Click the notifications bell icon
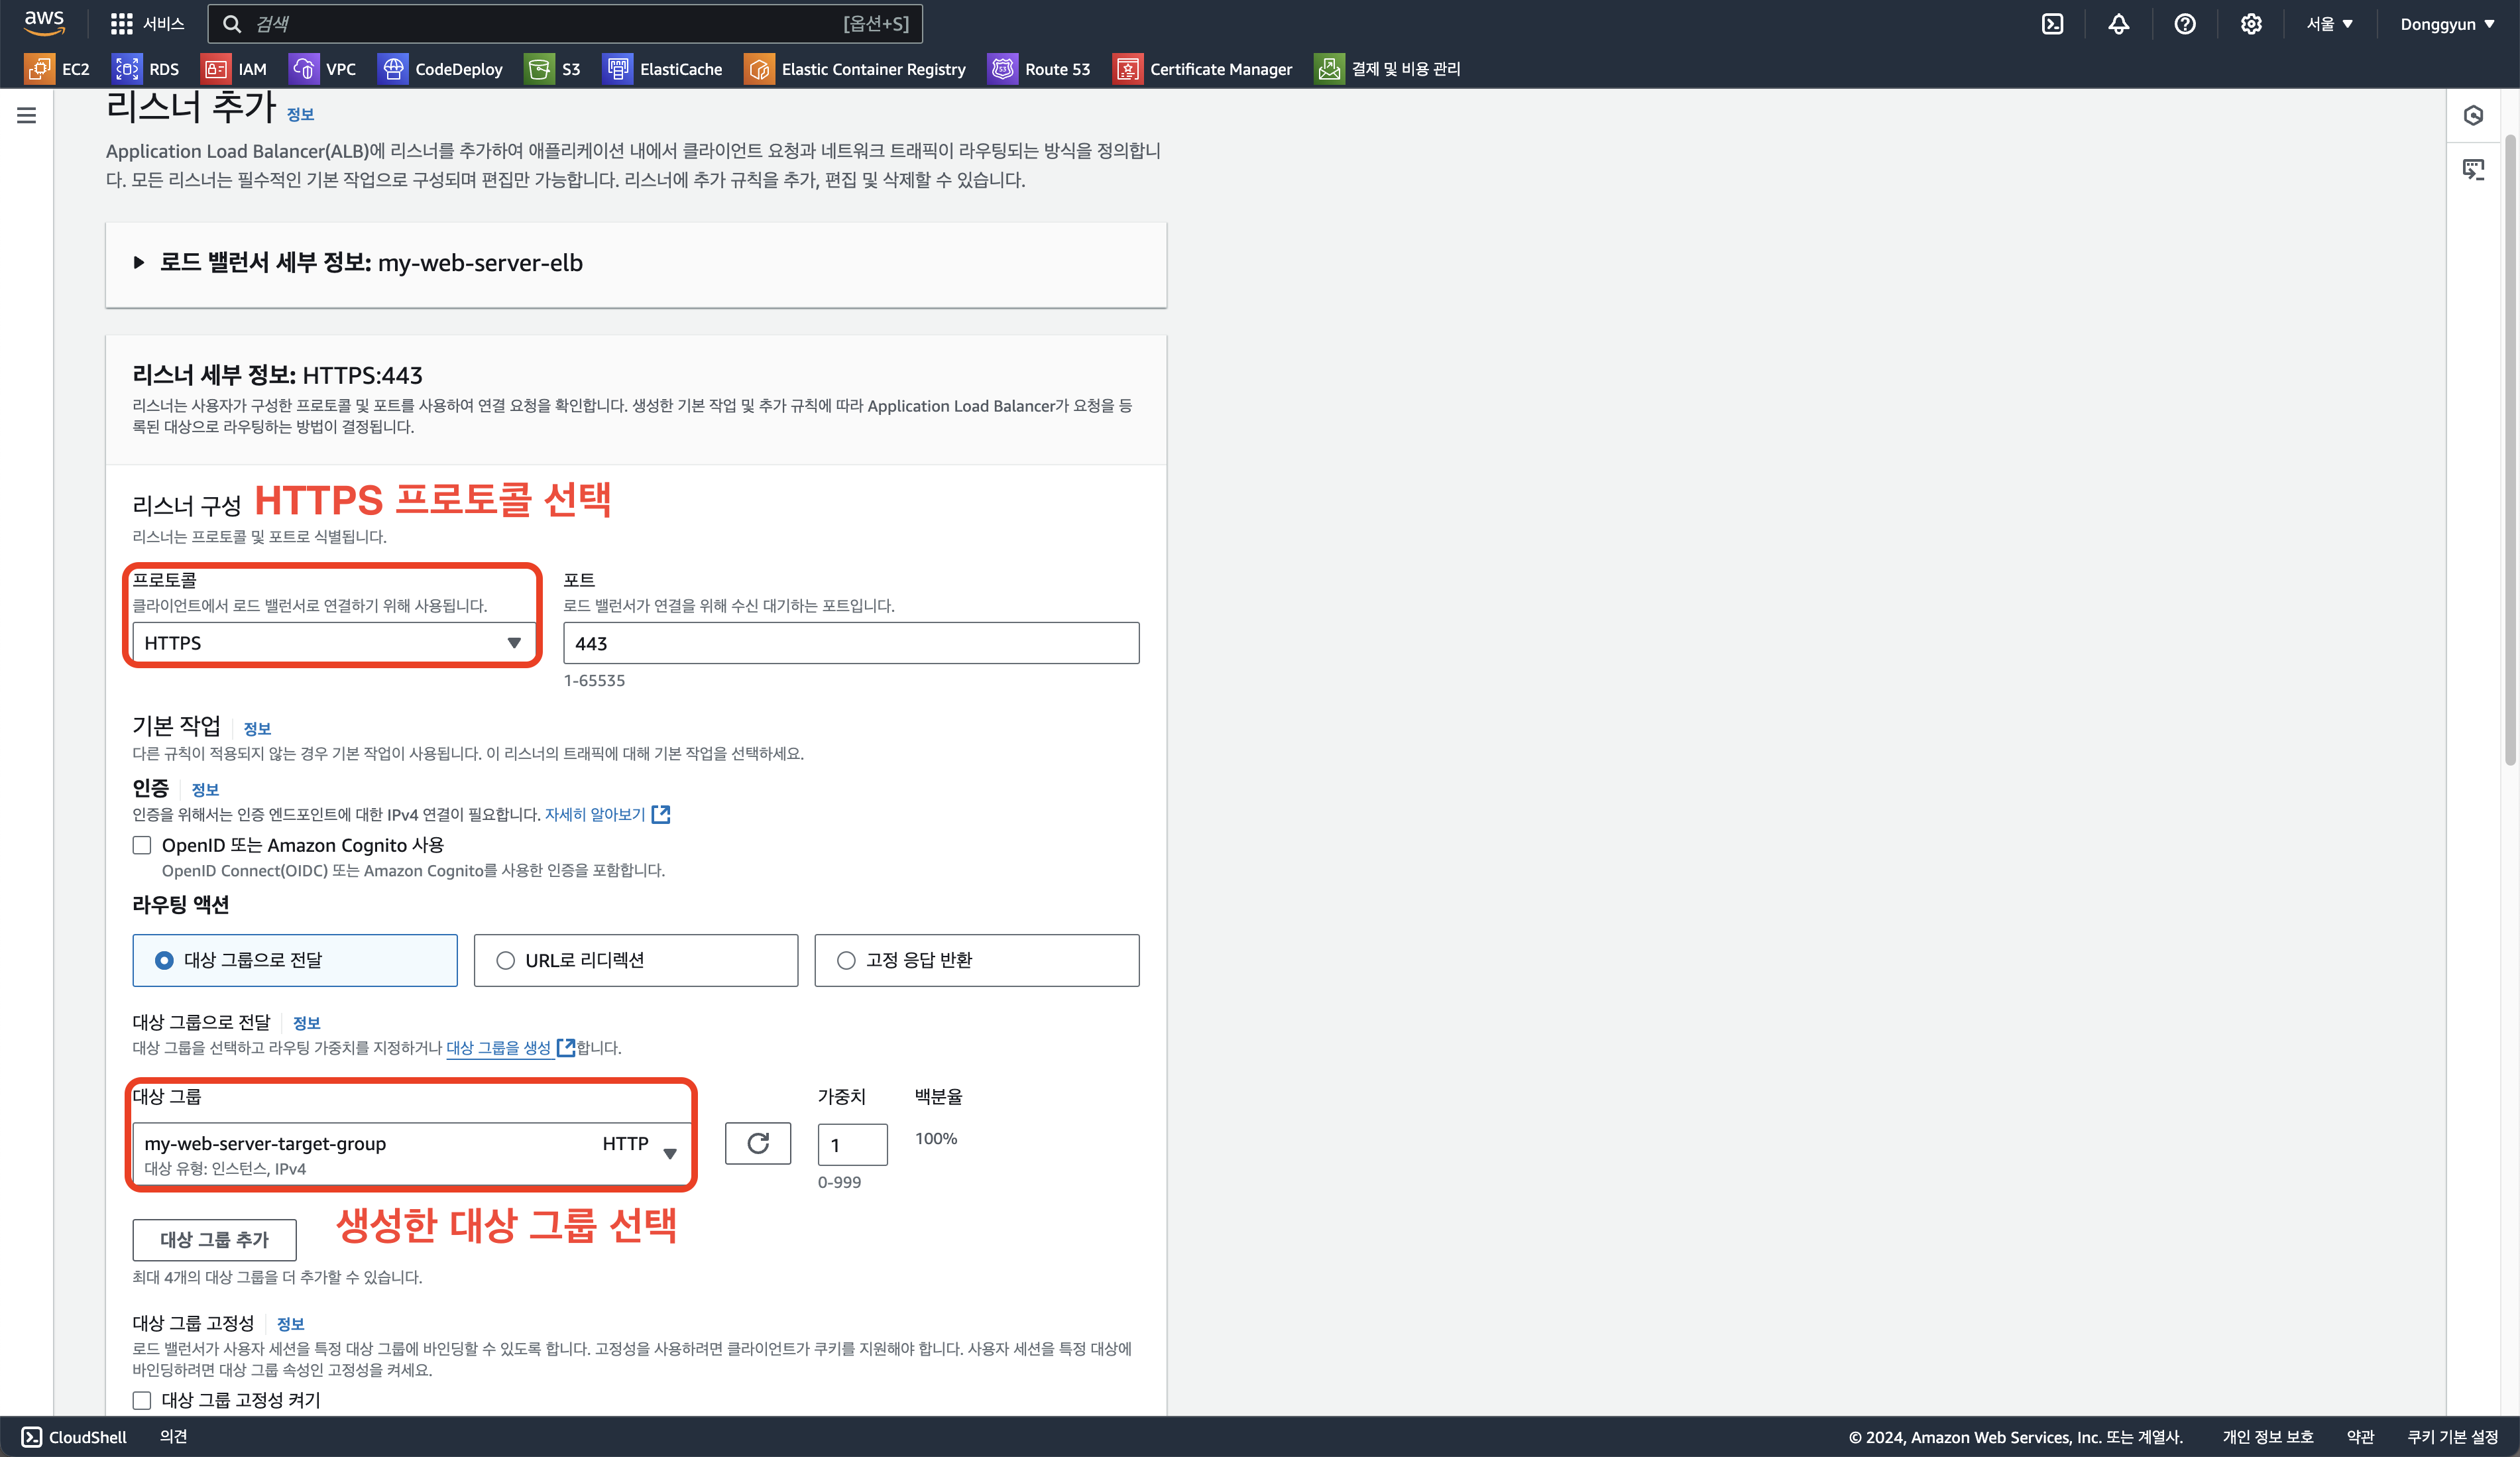 point(2118,24)
